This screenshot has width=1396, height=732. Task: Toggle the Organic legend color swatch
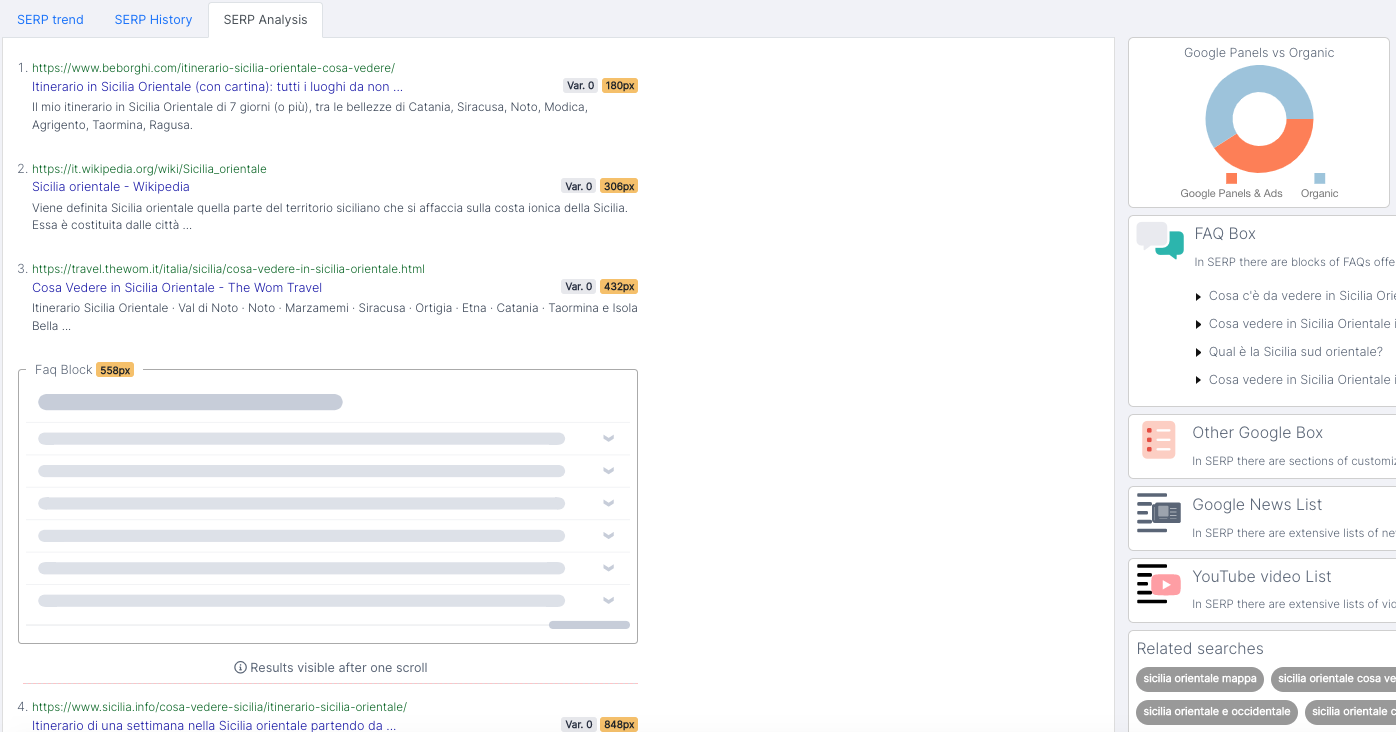pyautogui.click(x=1319, y=178)
